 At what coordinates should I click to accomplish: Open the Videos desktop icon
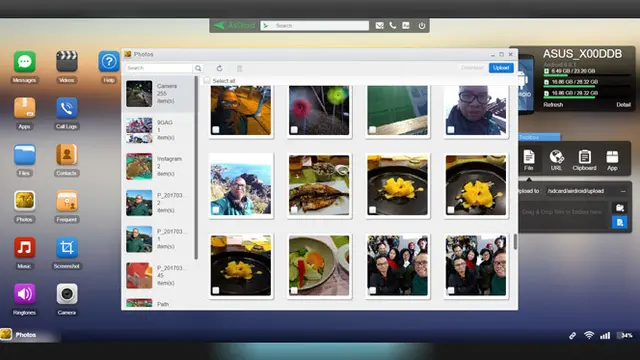[67, 62]
